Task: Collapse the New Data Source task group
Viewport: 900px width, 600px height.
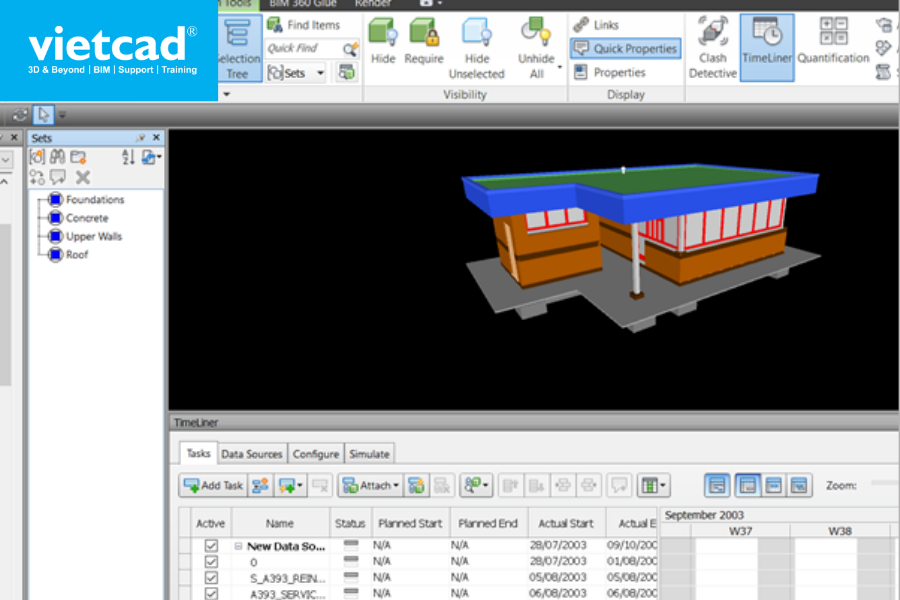Action: pyautogui.click(x=238, y=546)
